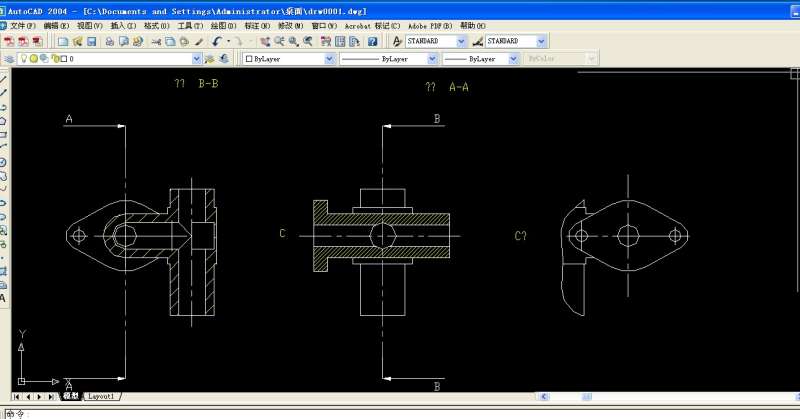This screenshot has height=419, width=800.
Task: Toggle freeze sun icon for layer 0
Action: (33, 59)
